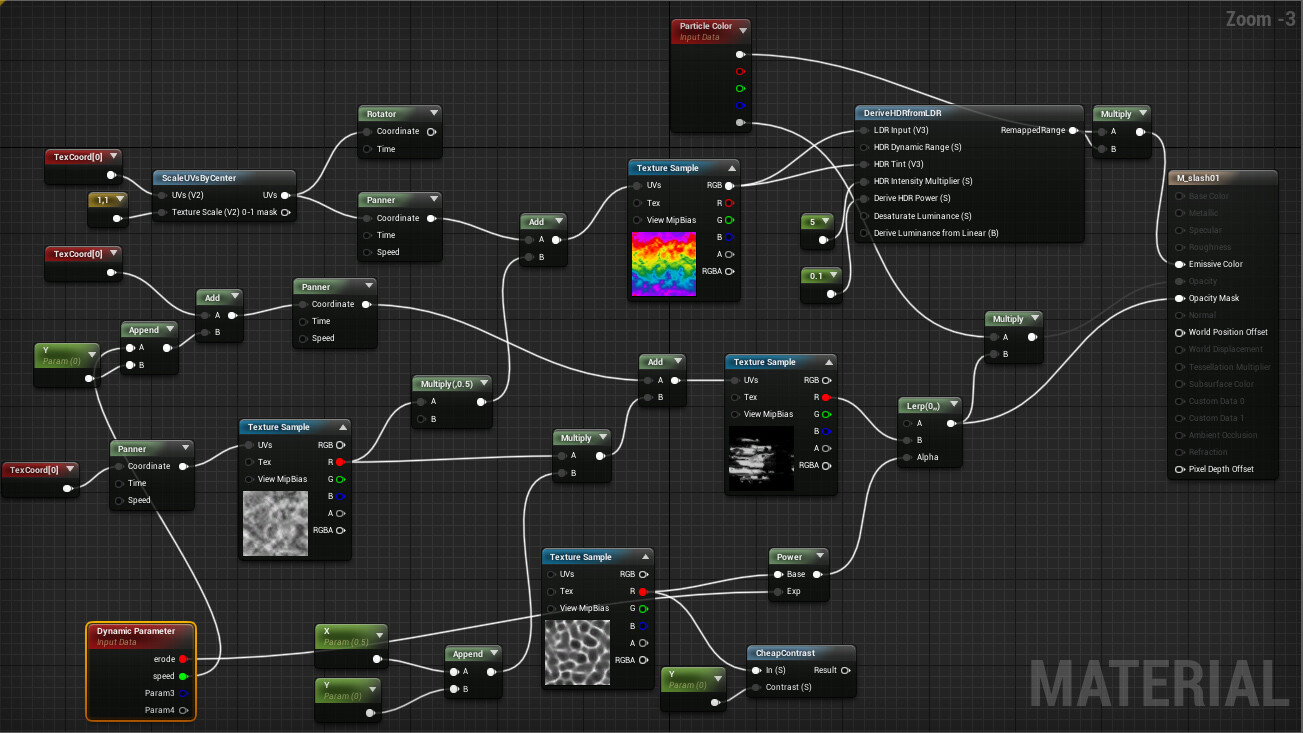Click the World Position Offset pin on M_slash01
The image size is (1303, 733).
1178,332
